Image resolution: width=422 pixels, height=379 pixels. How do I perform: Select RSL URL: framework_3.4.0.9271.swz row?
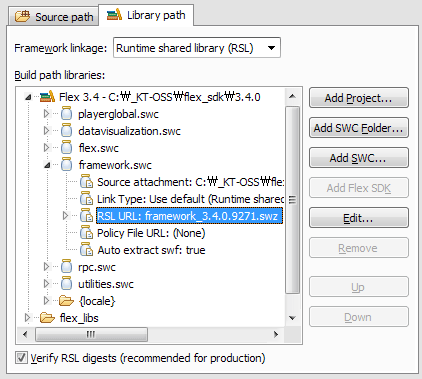pyautogui.click(x=189, y=216)
